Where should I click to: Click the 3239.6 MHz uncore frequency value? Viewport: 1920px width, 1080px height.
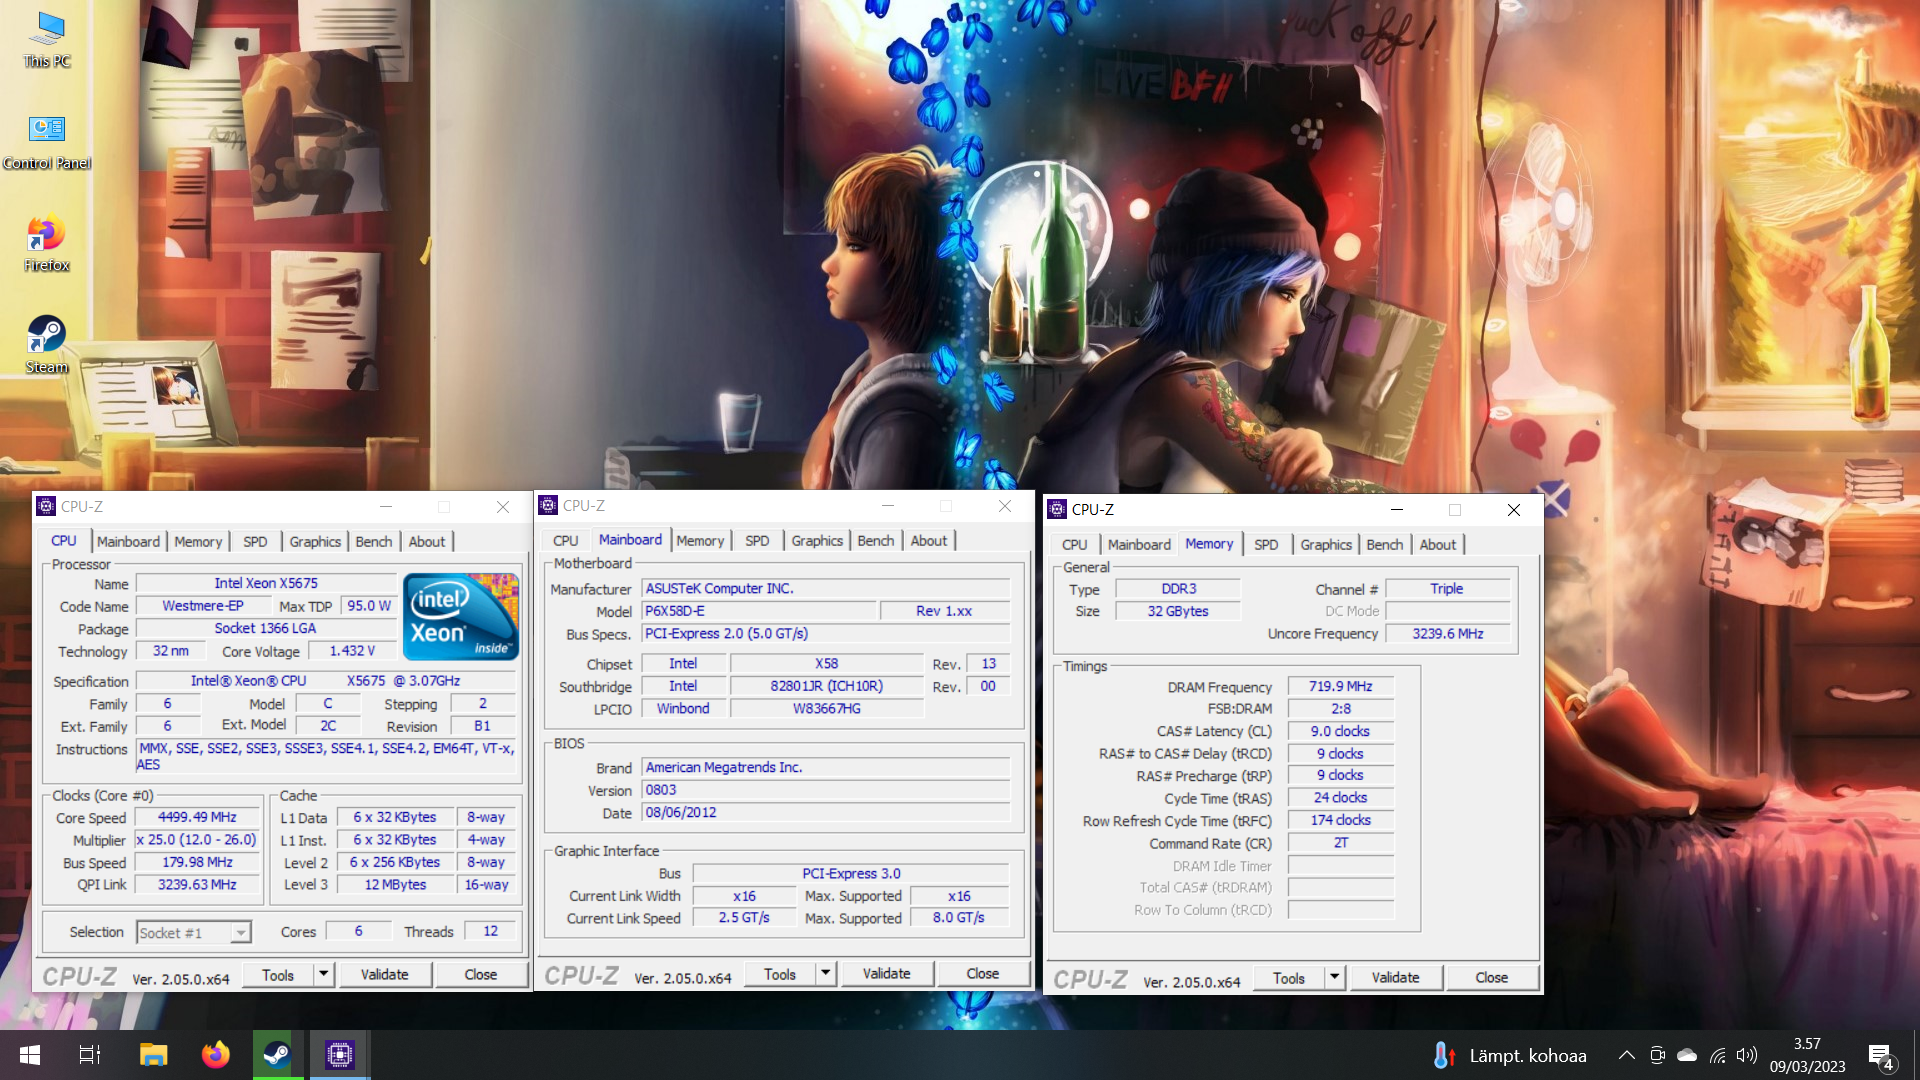(x=1448, y=633)
